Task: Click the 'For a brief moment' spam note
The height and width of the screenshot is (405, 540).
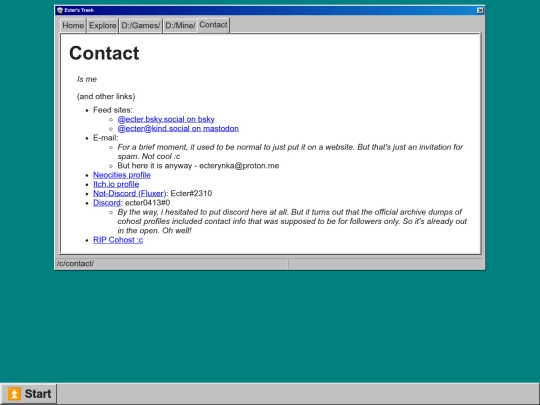Action: tap(290, 152)
